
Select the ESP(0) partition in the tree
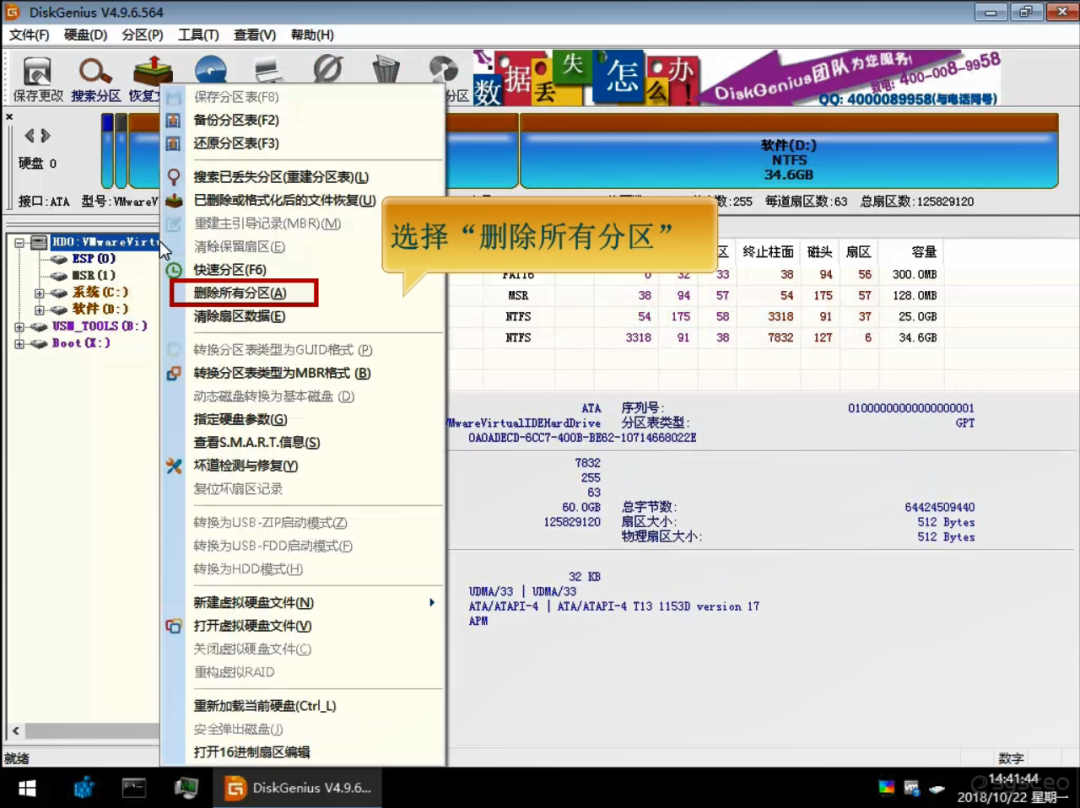click(93, 259)
